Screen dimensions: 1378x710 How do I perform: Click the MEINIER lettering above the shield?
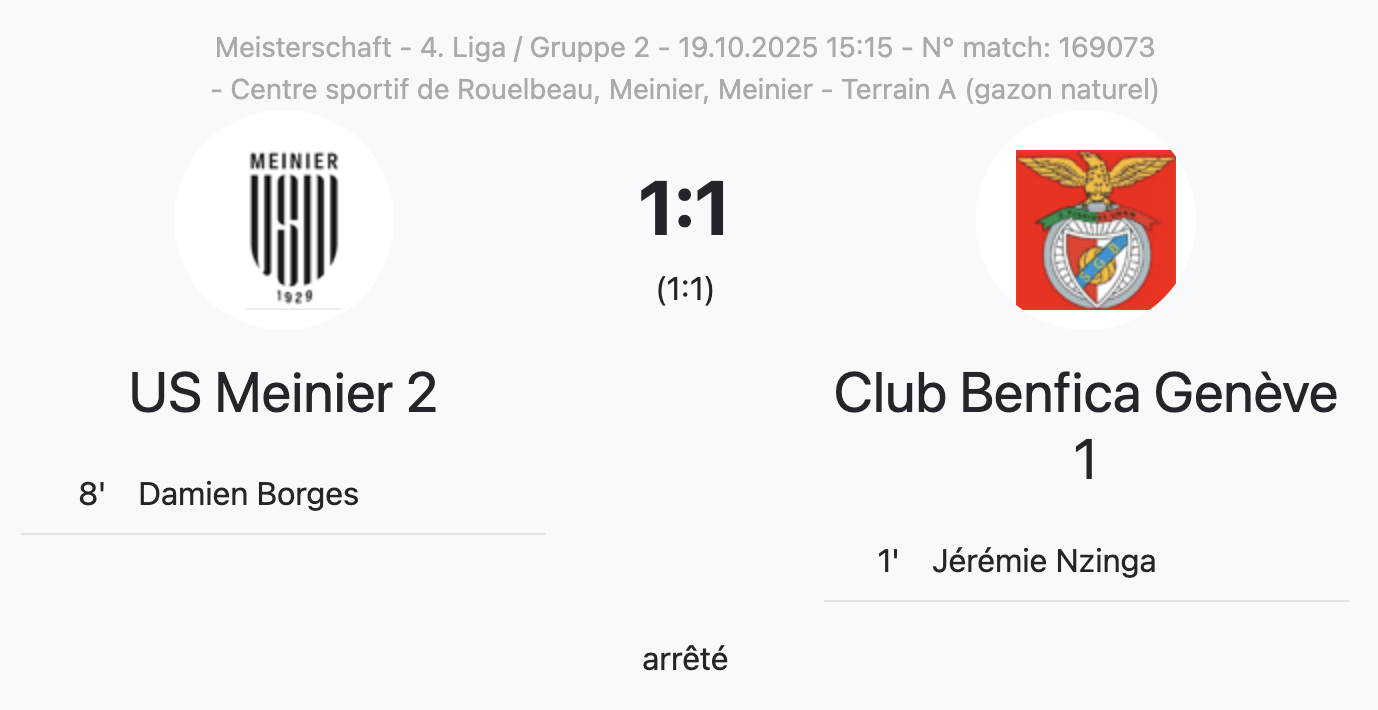(293, 160)
